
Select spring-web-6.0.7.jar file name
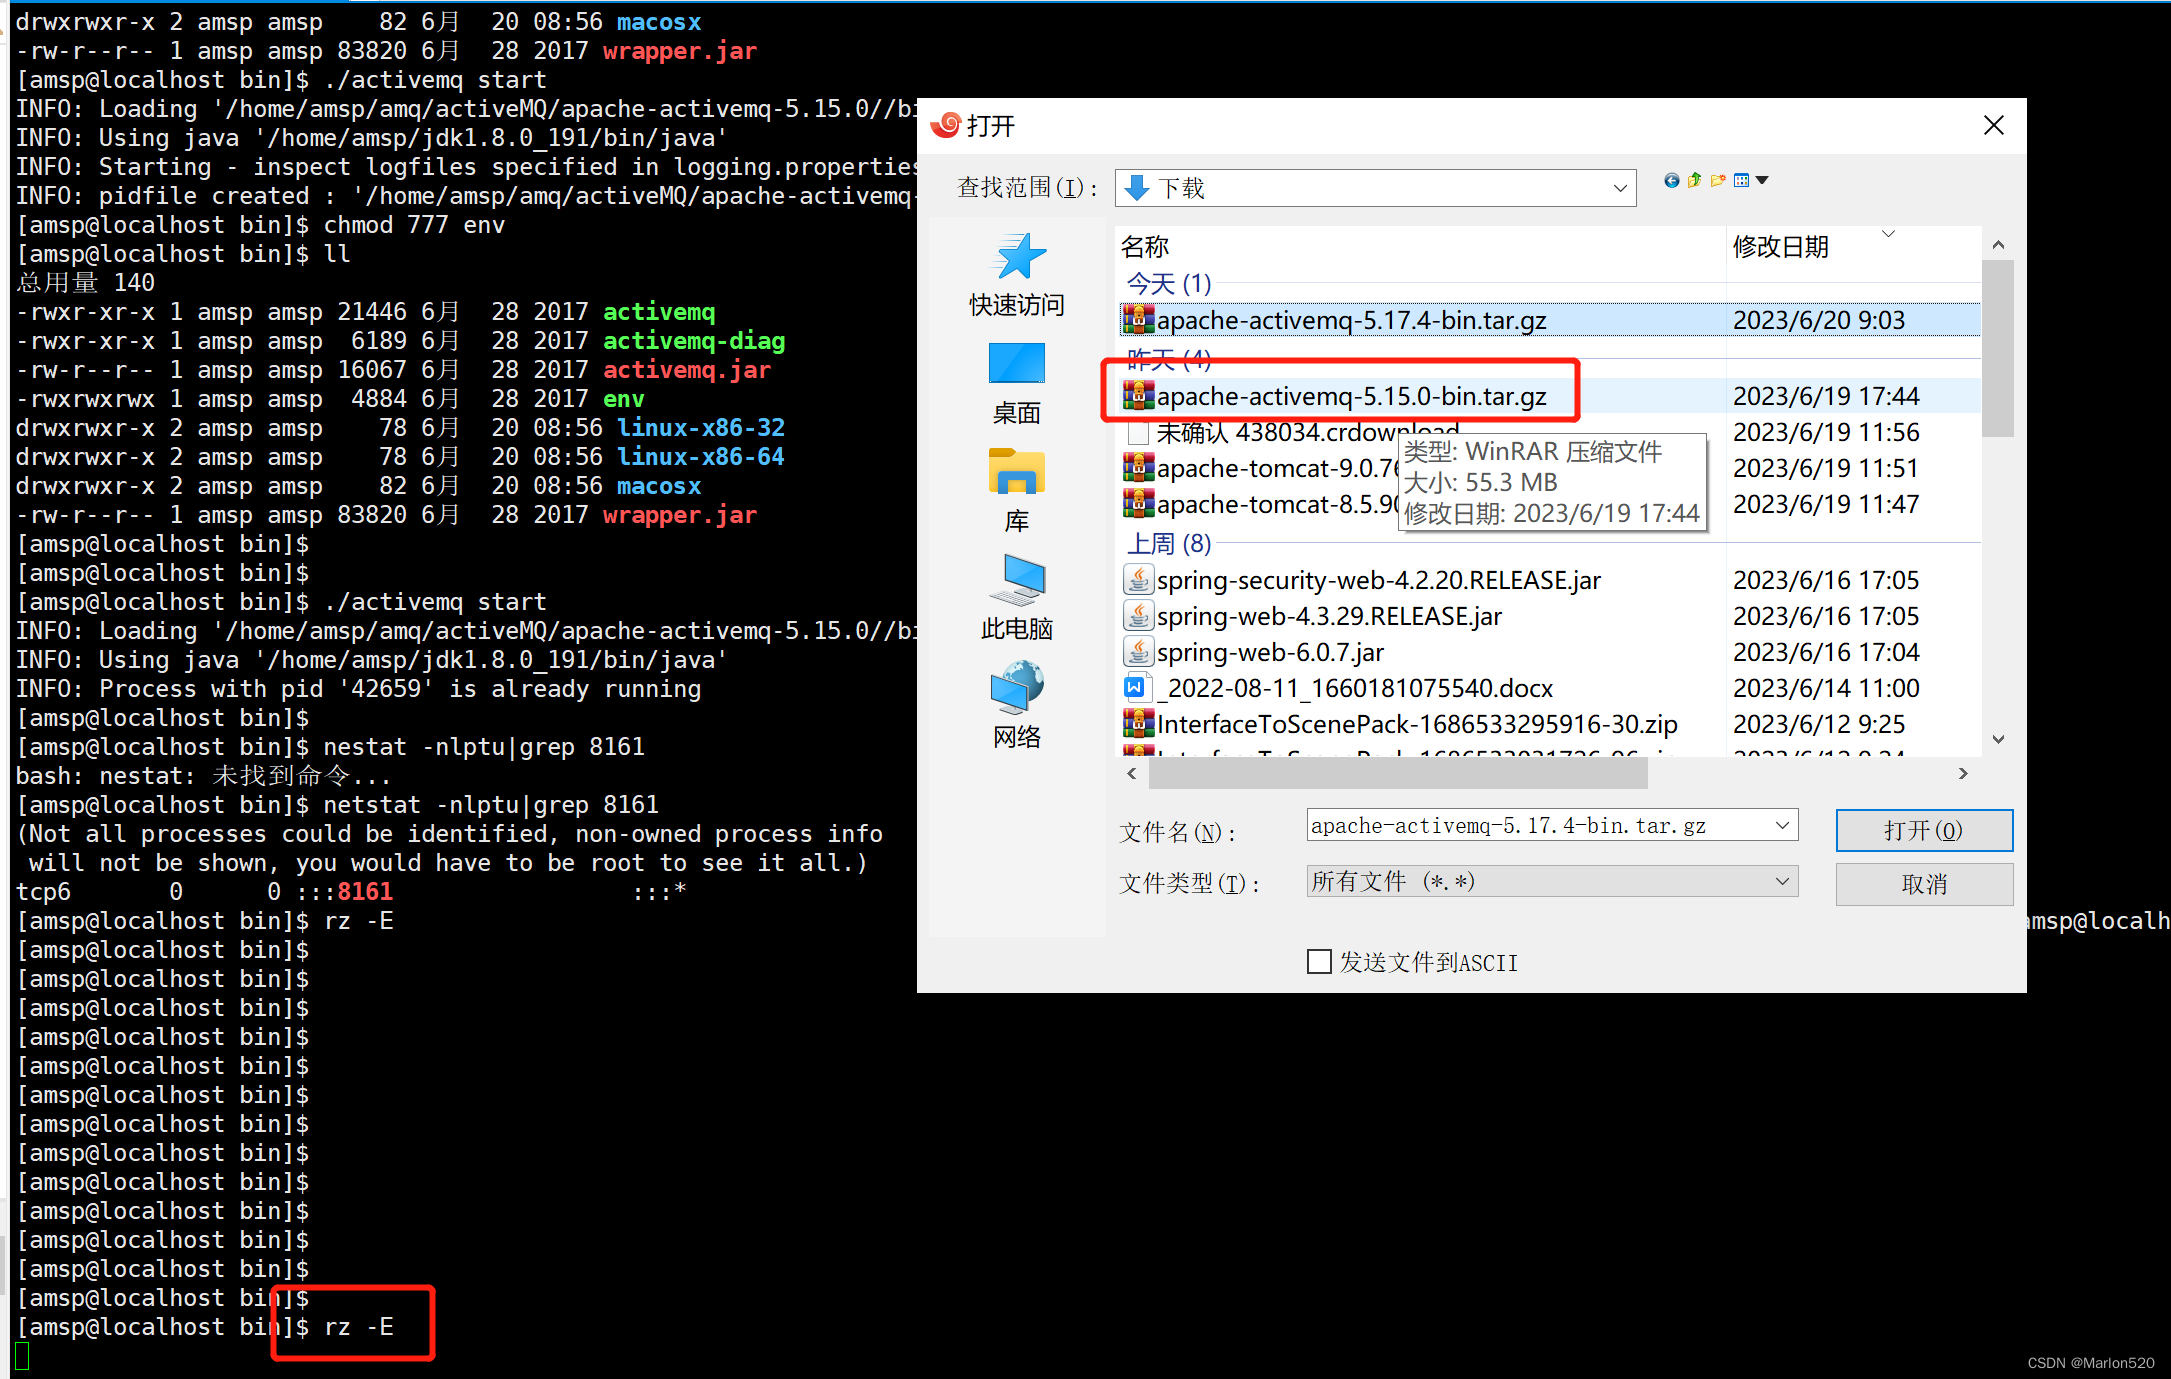tap(1271, 652)
